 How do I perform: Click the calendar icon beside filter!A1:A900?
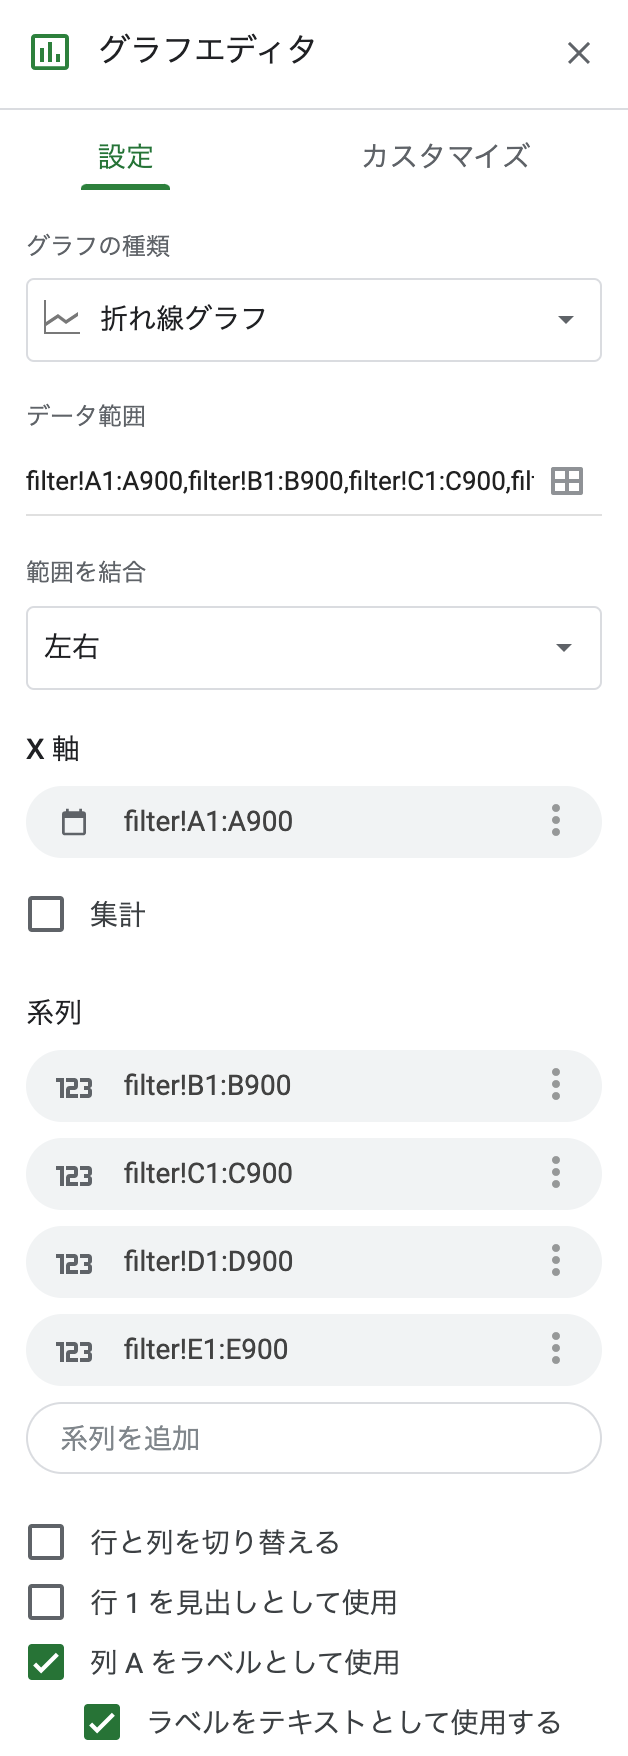coord(73,821)
